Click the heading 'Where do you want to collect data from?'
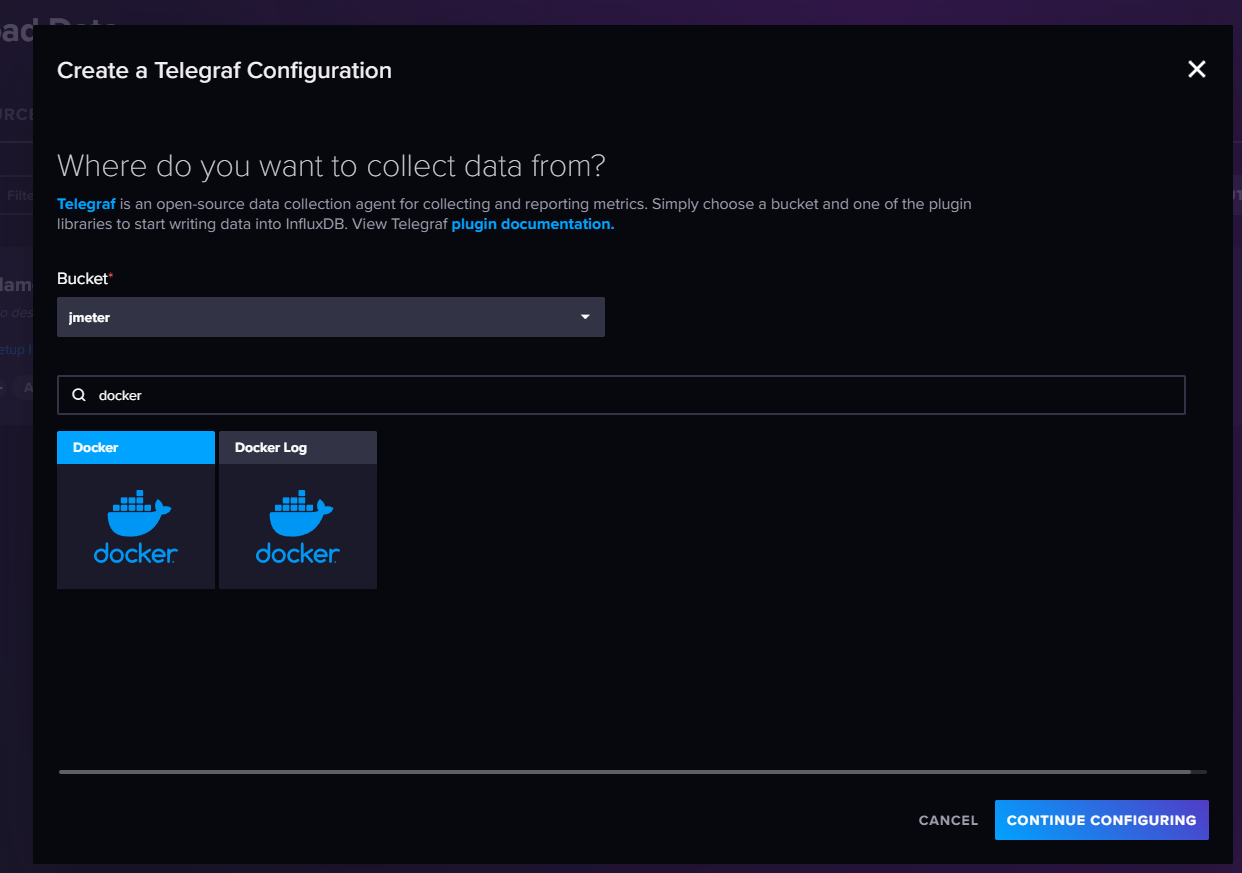The height and width of the screenshot is (873, 1242). pyautogui.click(x=332, y=165)
